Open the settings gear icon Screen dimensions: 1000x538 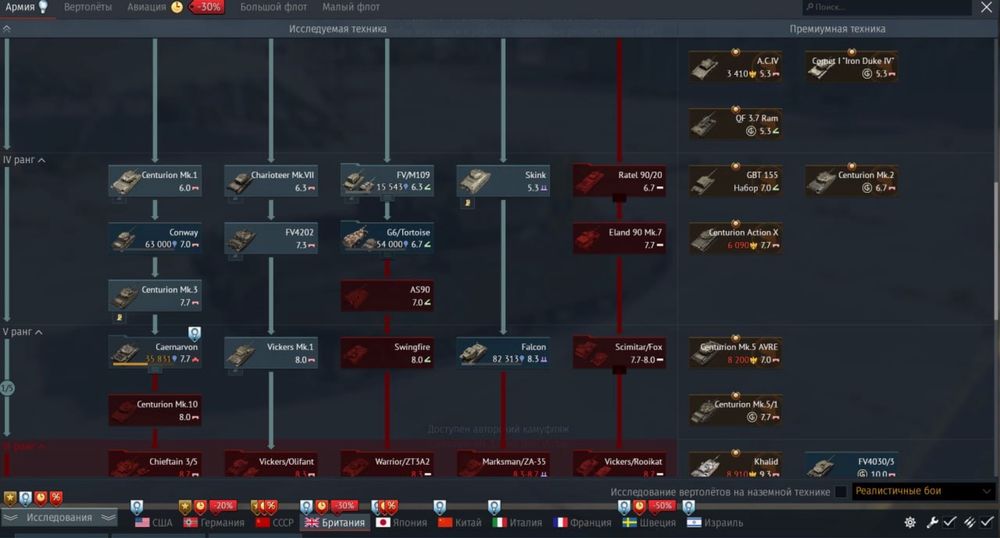coord(910,523)
